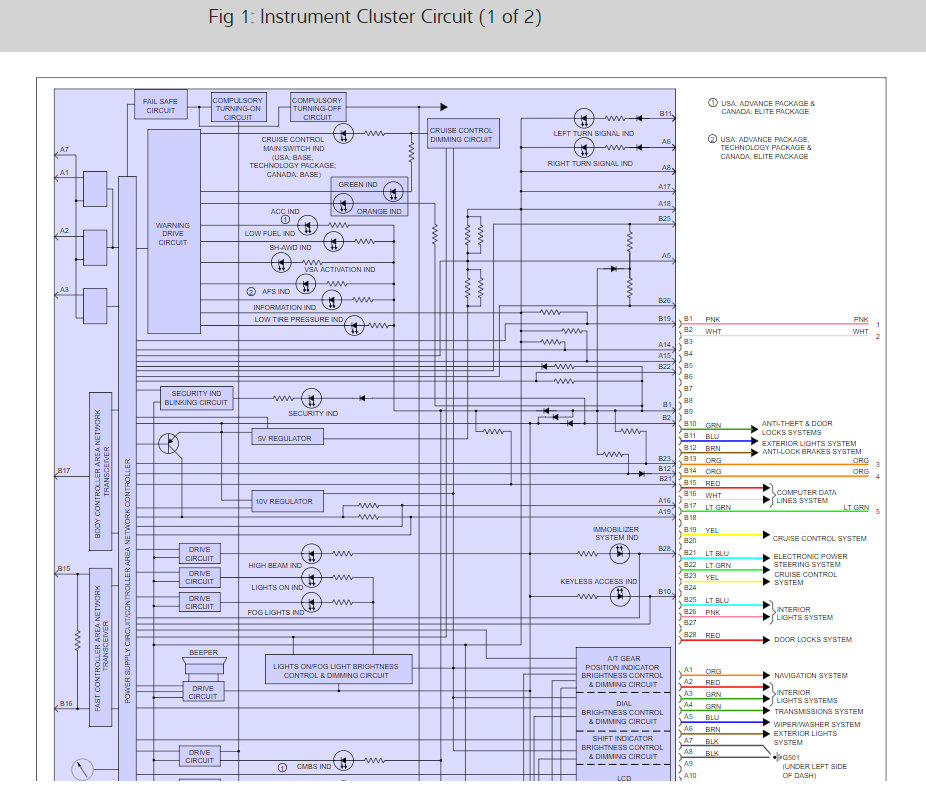Viewport: 926px width, 801px height.
Task: Click the Wiper/Washer System label
Action: 817,724
